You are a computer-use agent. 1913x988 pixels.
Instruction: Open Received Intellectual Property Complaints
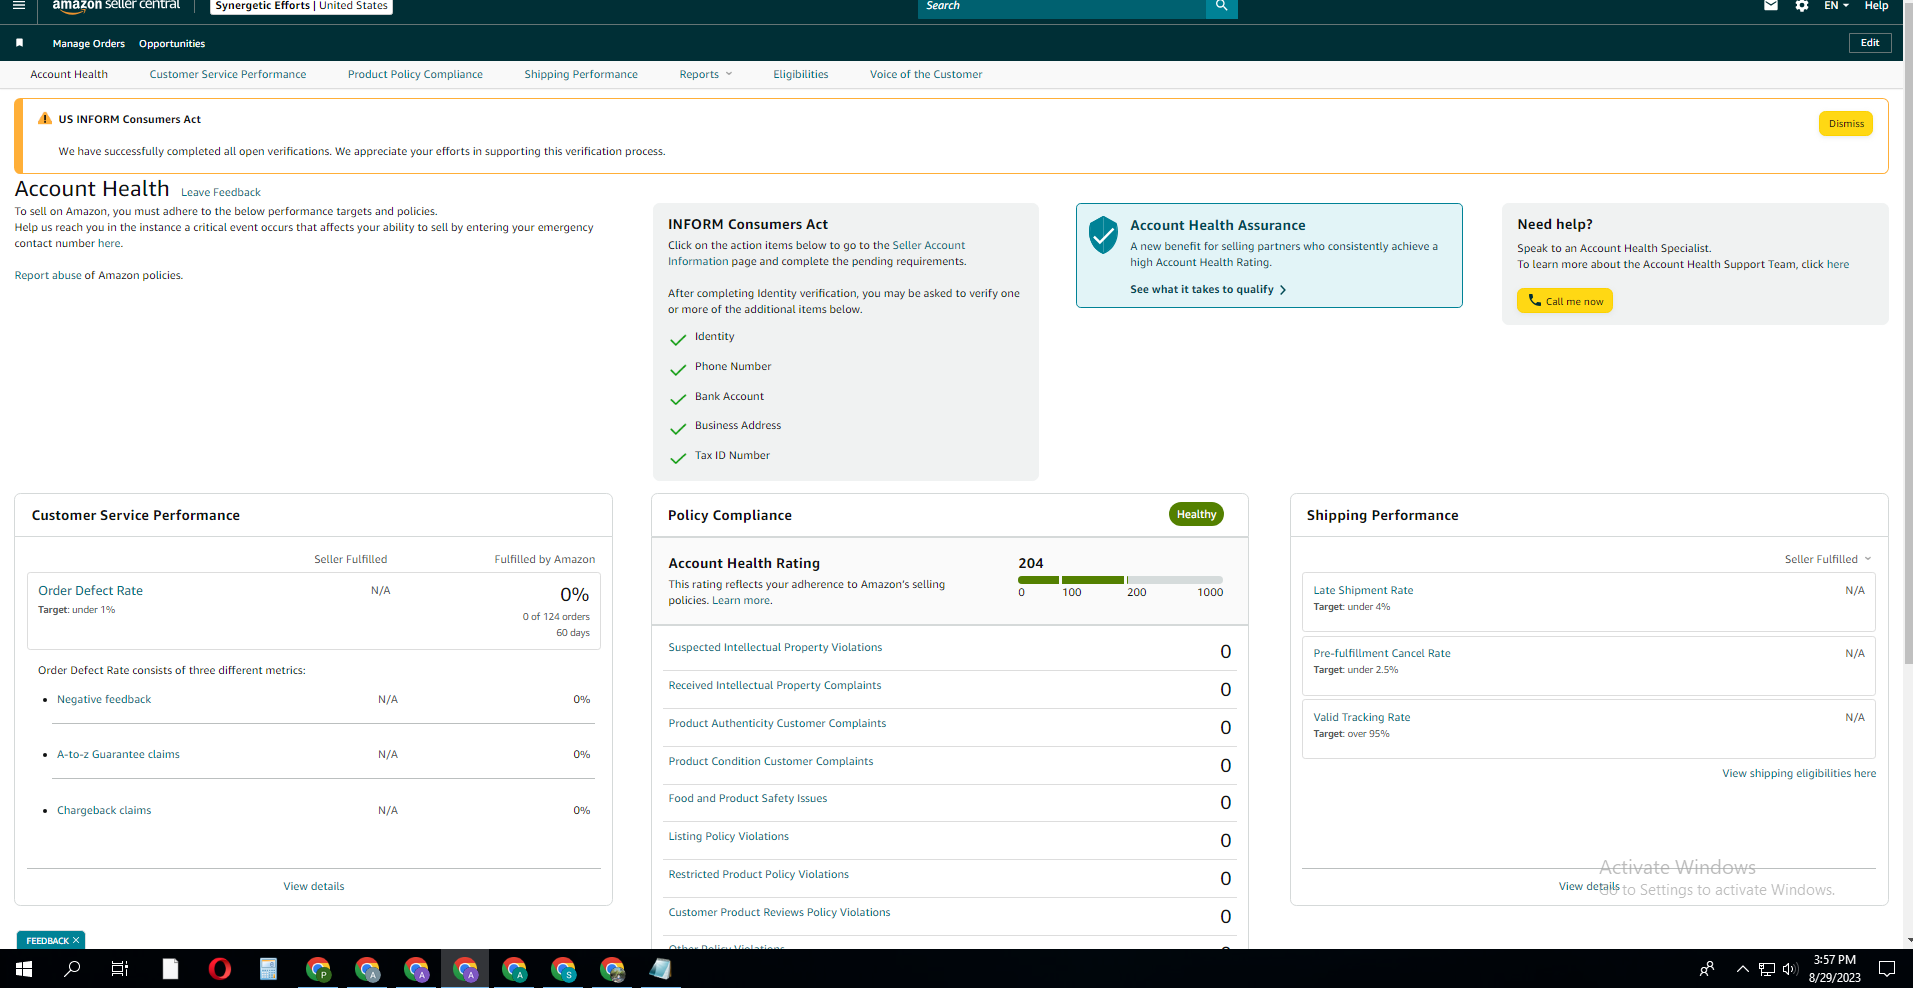coord(775,685)
